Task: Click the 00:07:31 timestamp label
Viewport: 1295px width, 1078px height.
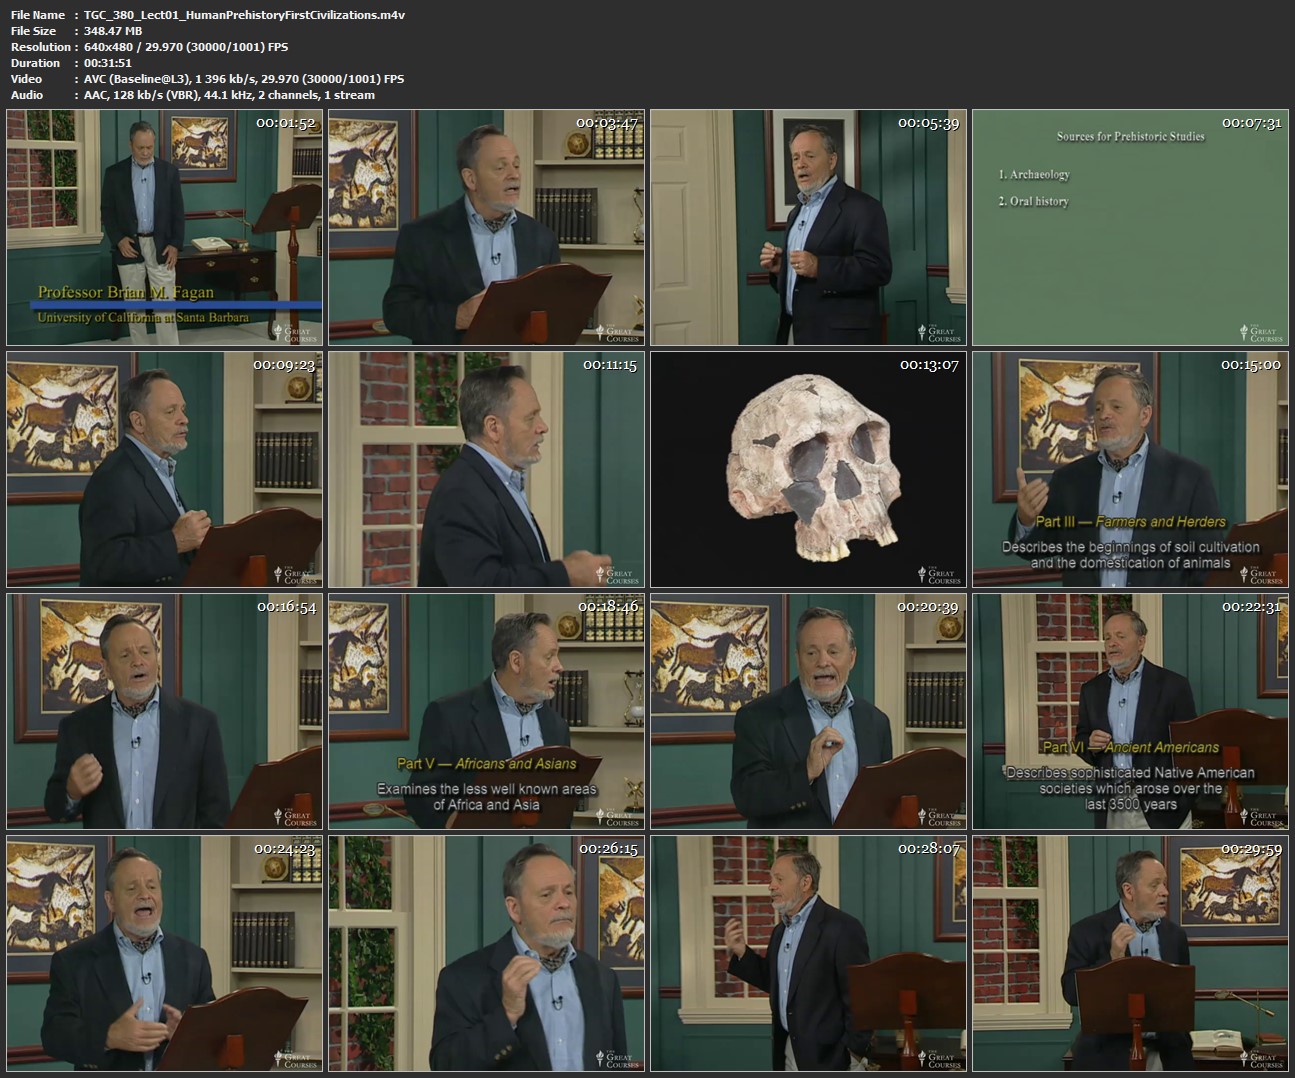Action: 1251,123
